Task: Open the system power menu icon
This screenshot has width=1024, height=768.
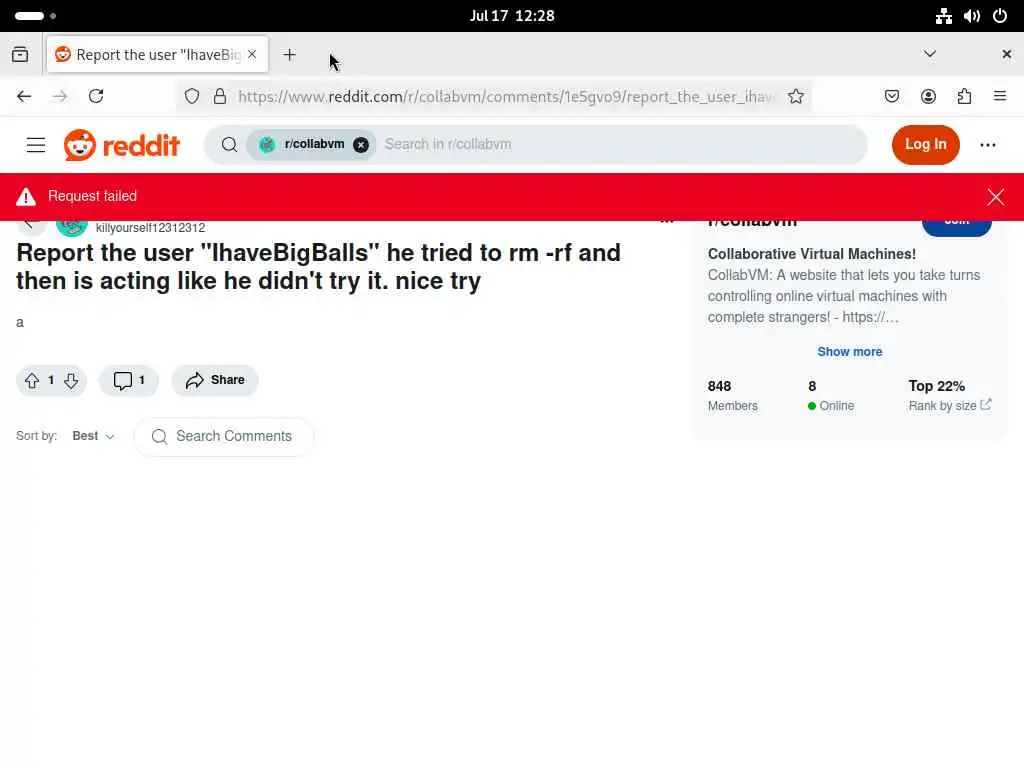Action: (x=1000, y=16)
